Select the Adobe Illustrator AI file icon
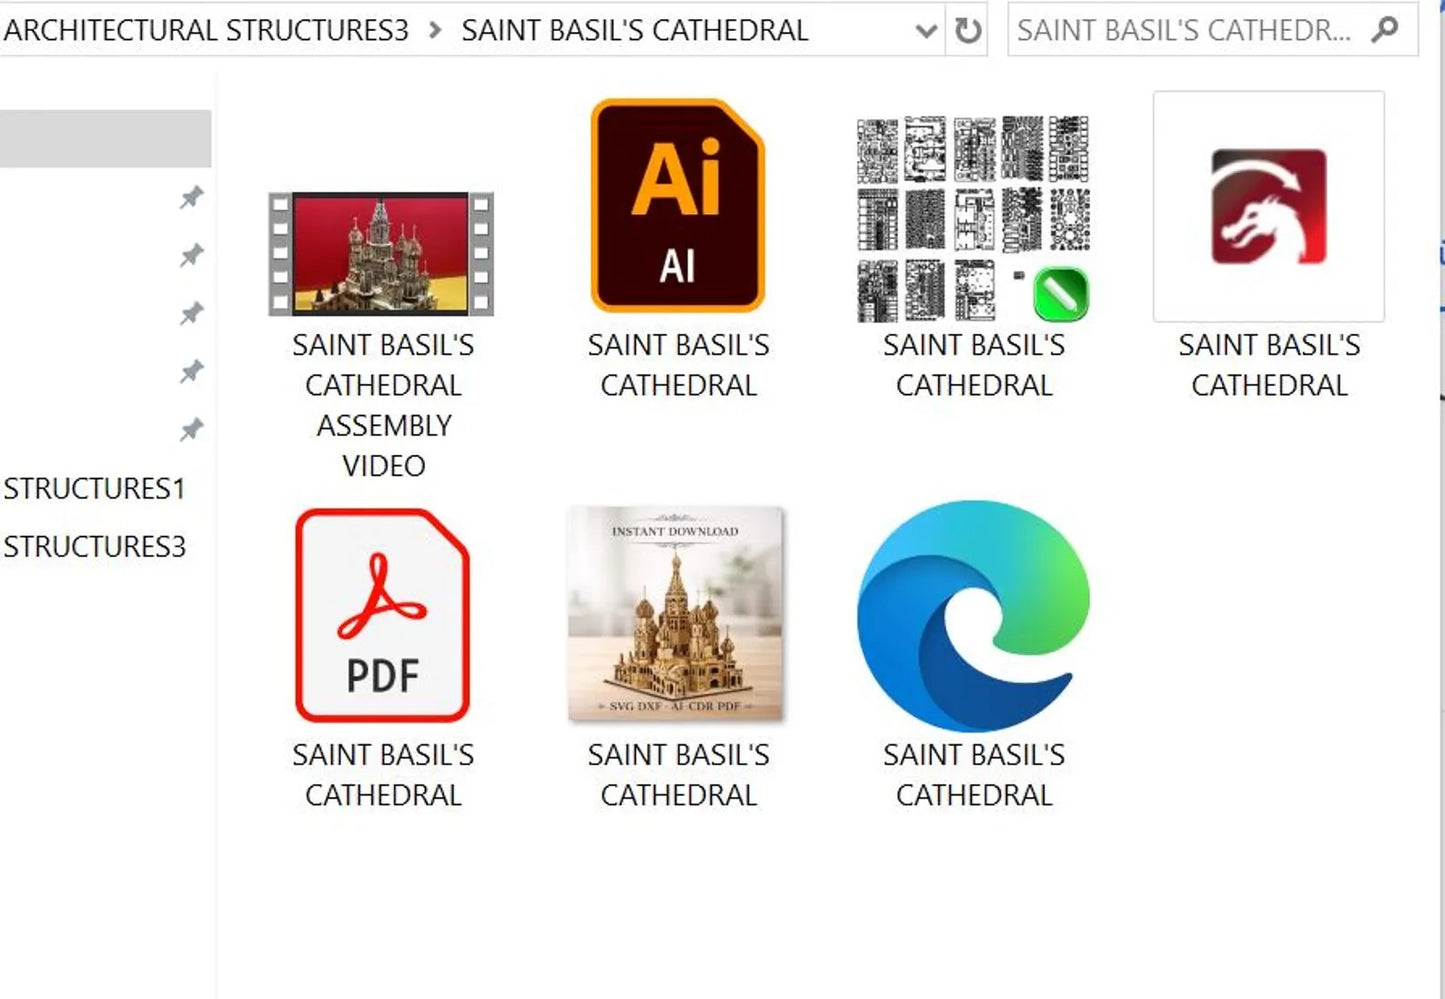This screenshot has width=1445, height=999. coord(678,205)
